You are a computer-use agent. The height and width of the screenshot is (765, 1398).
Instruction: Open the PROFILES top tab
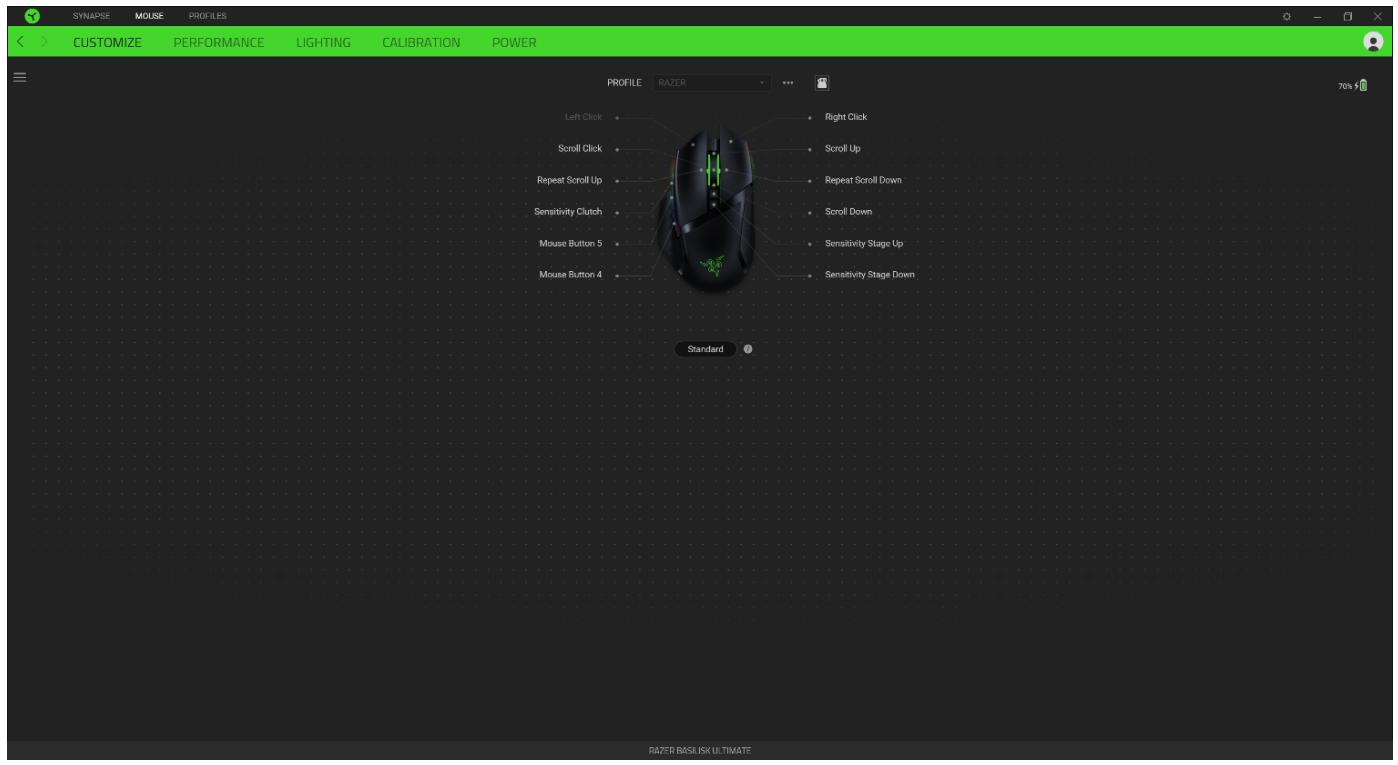pyautogui.click(x=208, y=16)
